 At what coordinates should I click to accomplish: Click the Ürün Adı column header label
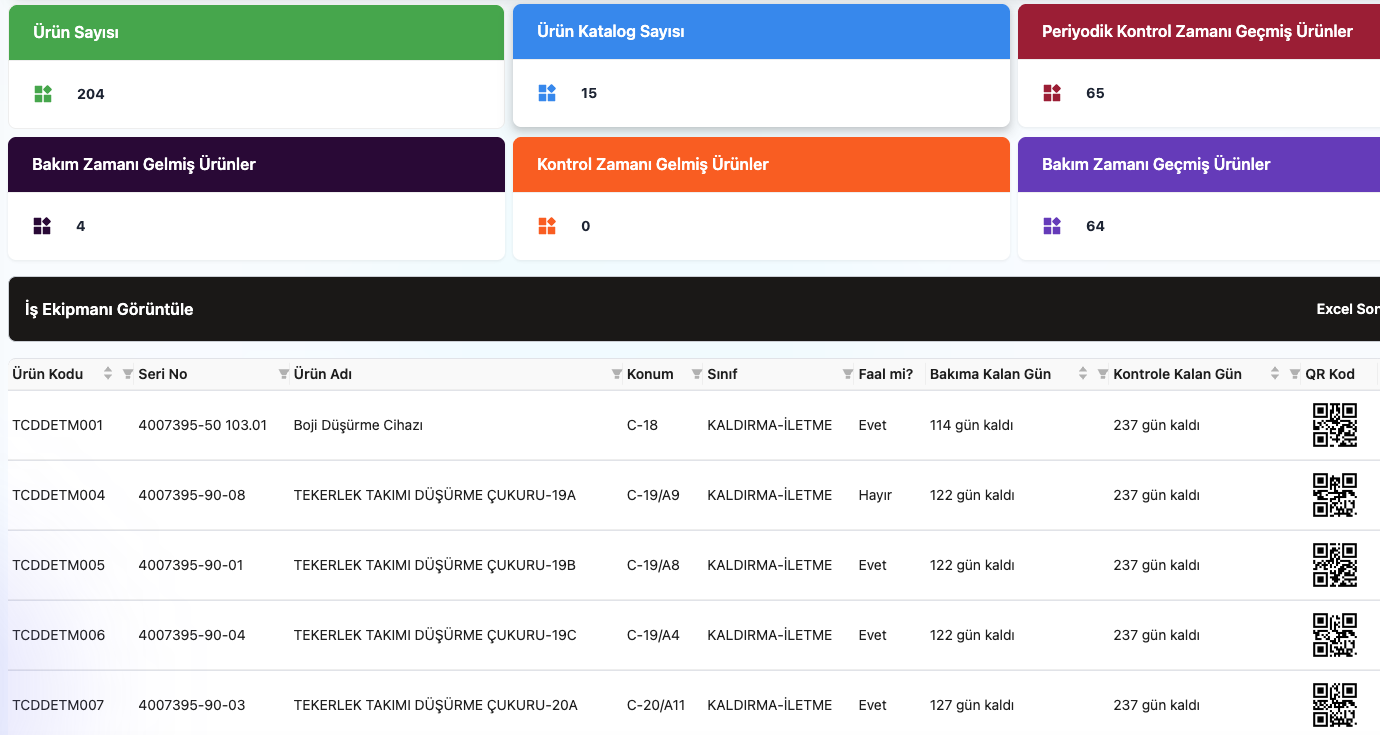[323, 374]
